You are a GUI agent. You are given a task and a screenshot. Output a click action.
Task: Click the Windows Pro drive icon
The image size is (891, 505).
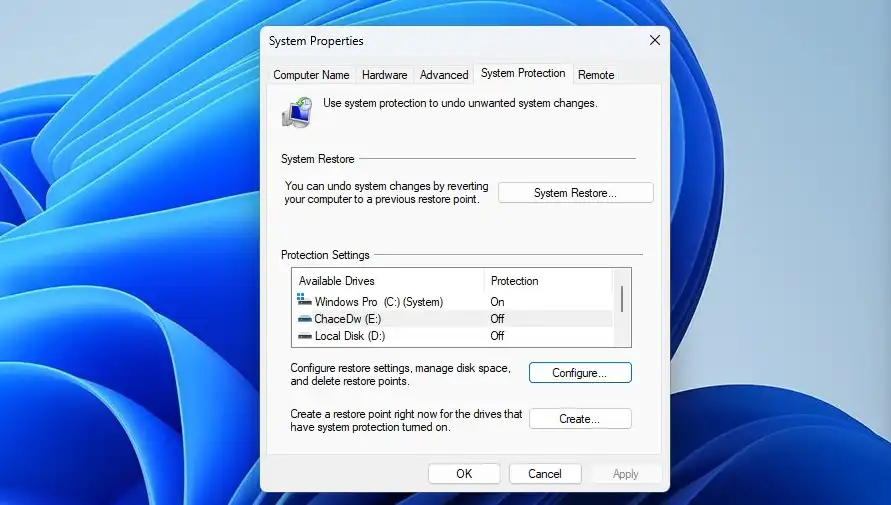pyautogui.click(x=304, y=299)
